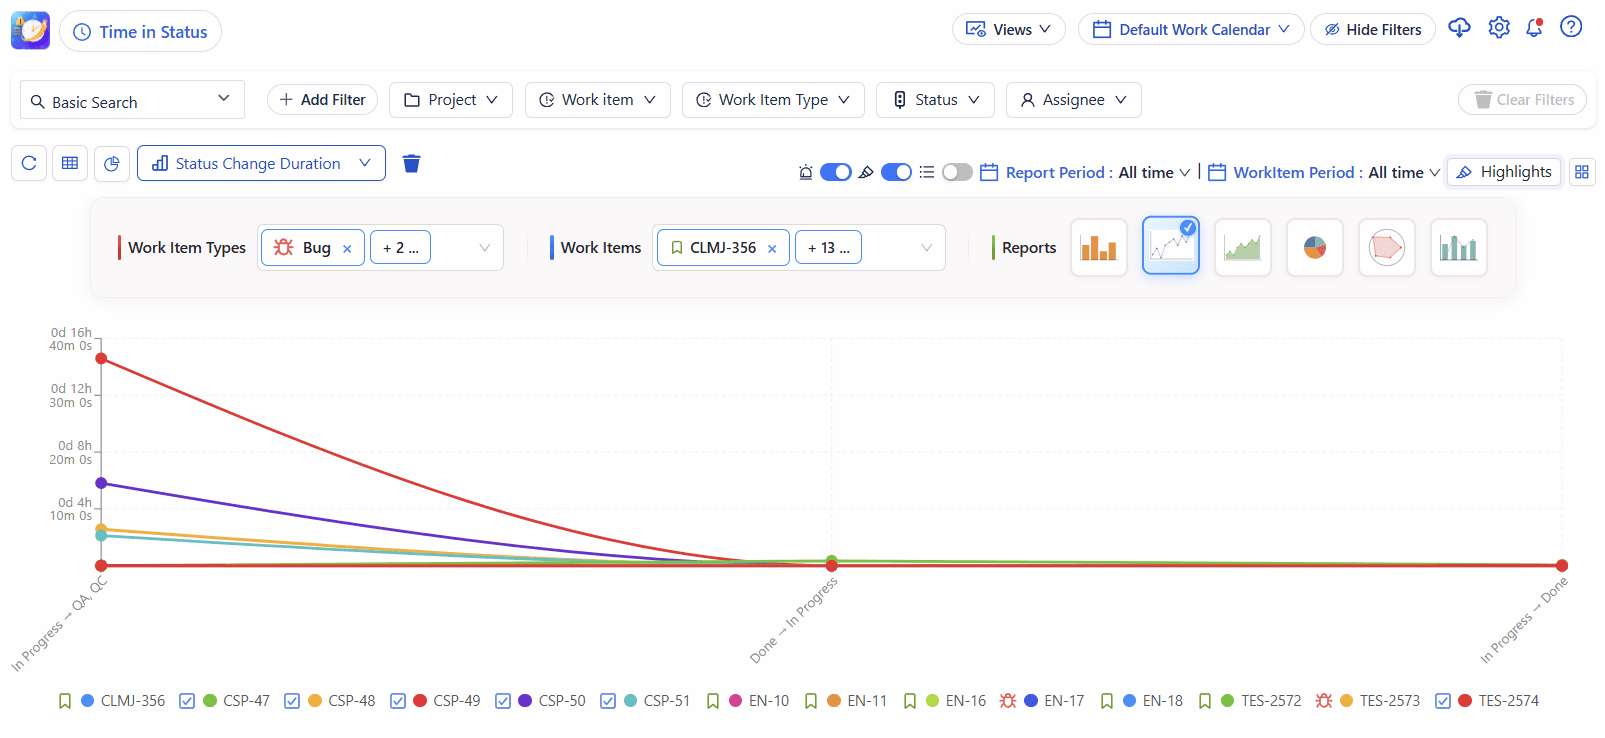This screenshot has width=1605, height=738.
Task: Click the purple data point on chart
Action: [101, 483]
